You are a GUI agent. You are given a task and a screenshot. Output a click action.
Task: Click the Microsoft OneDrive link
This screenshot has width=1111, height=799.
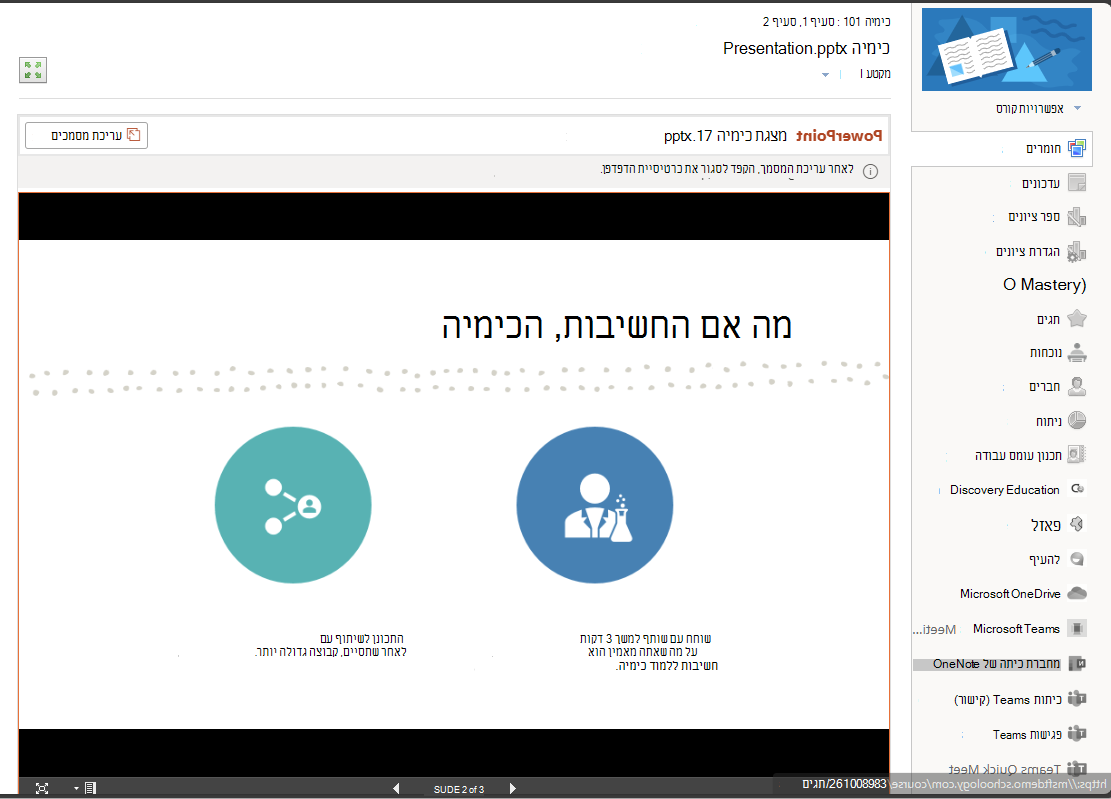click(1010, 594)
